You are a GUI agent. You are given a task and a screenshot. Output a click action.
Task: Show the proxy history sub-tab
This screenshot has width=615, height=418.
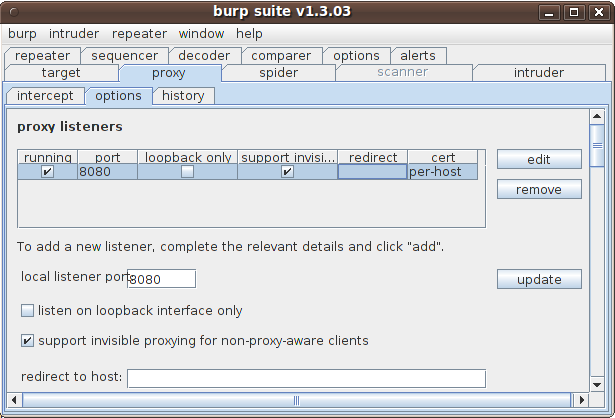(183, 96)
